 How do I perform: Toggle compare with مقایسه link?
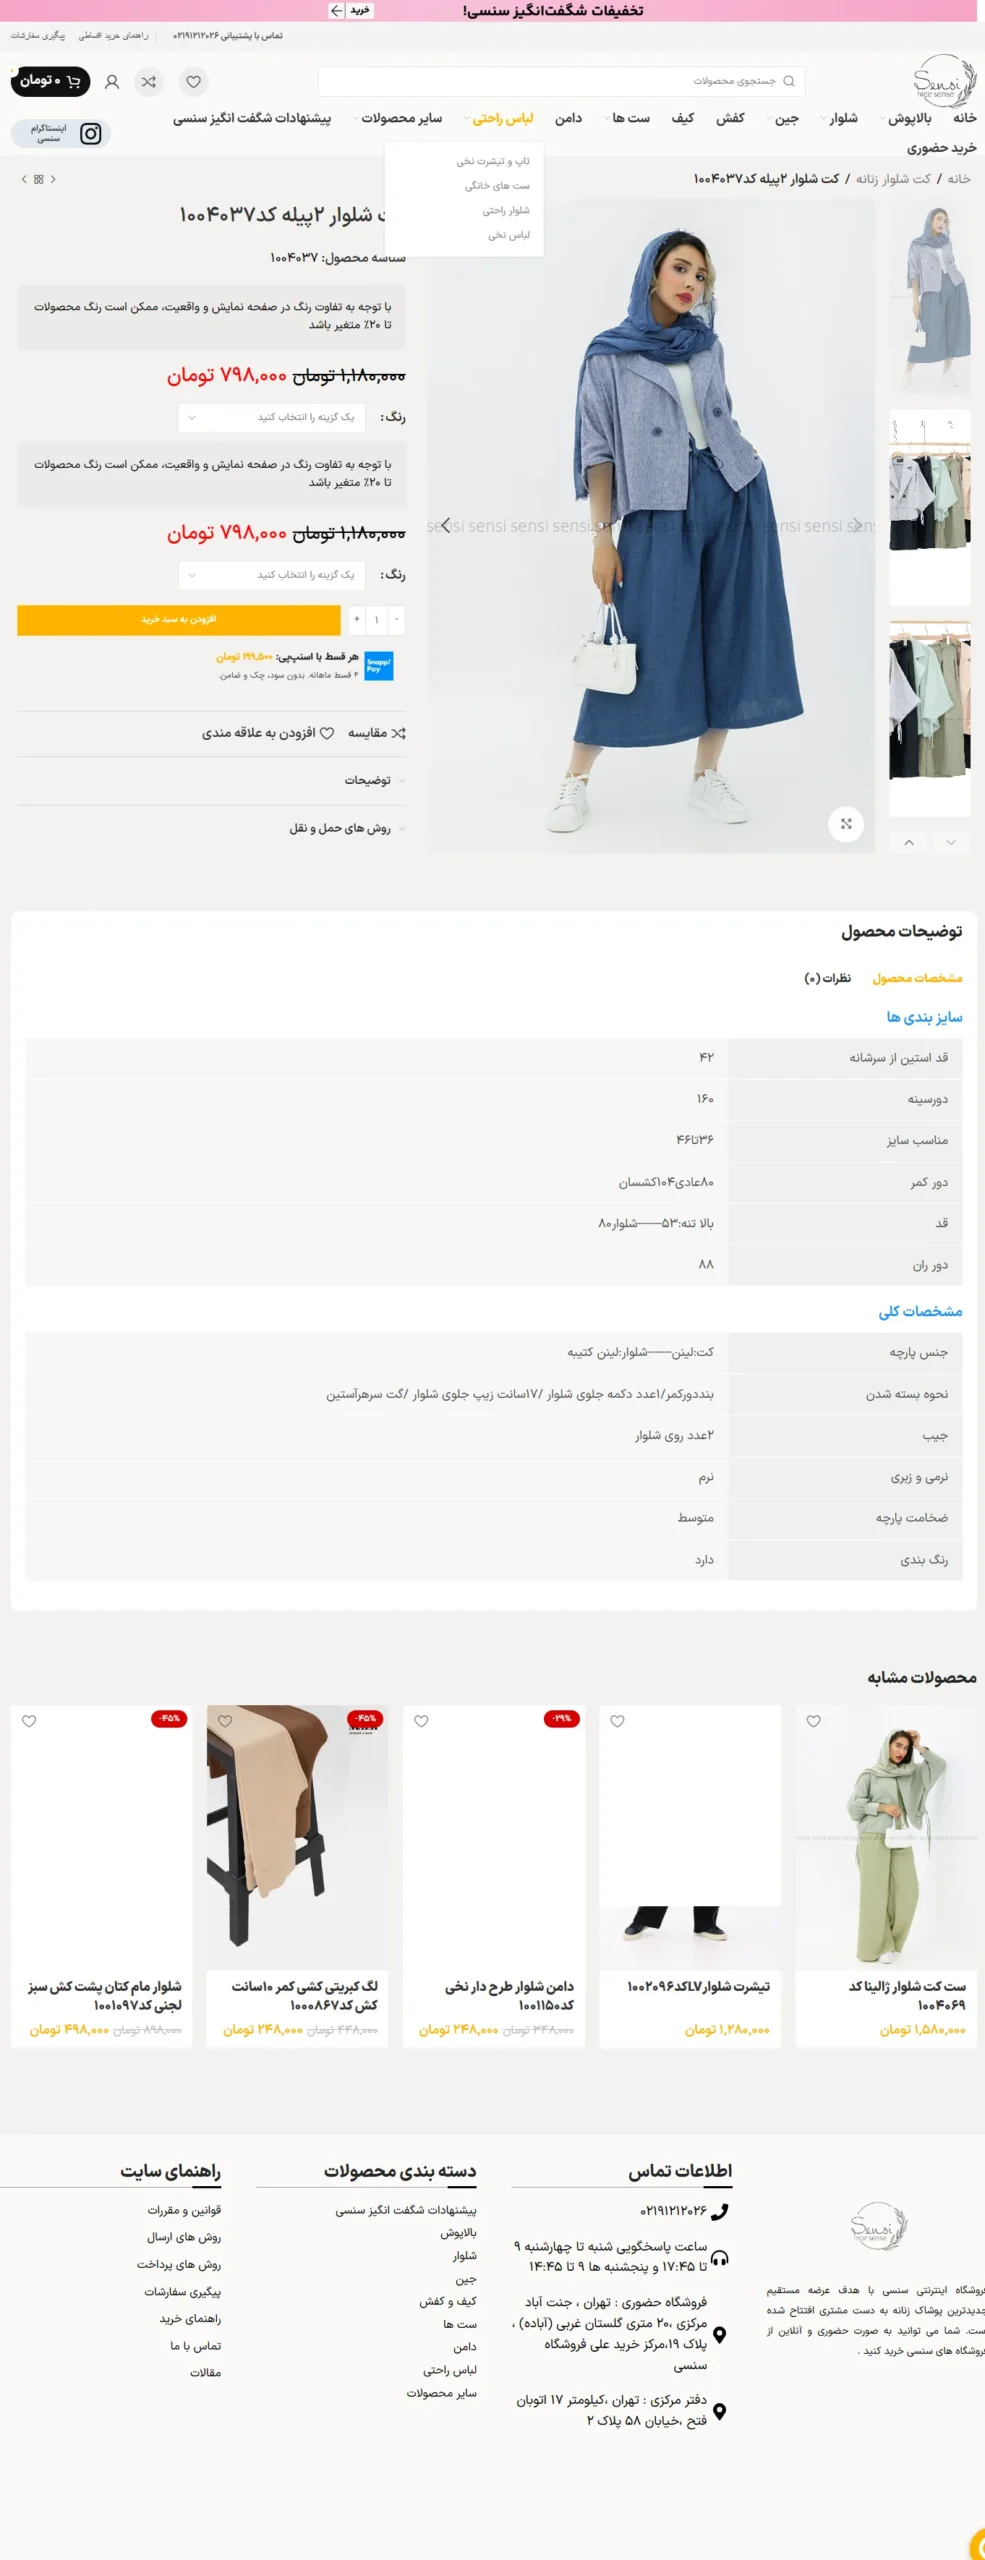point(377,733)
